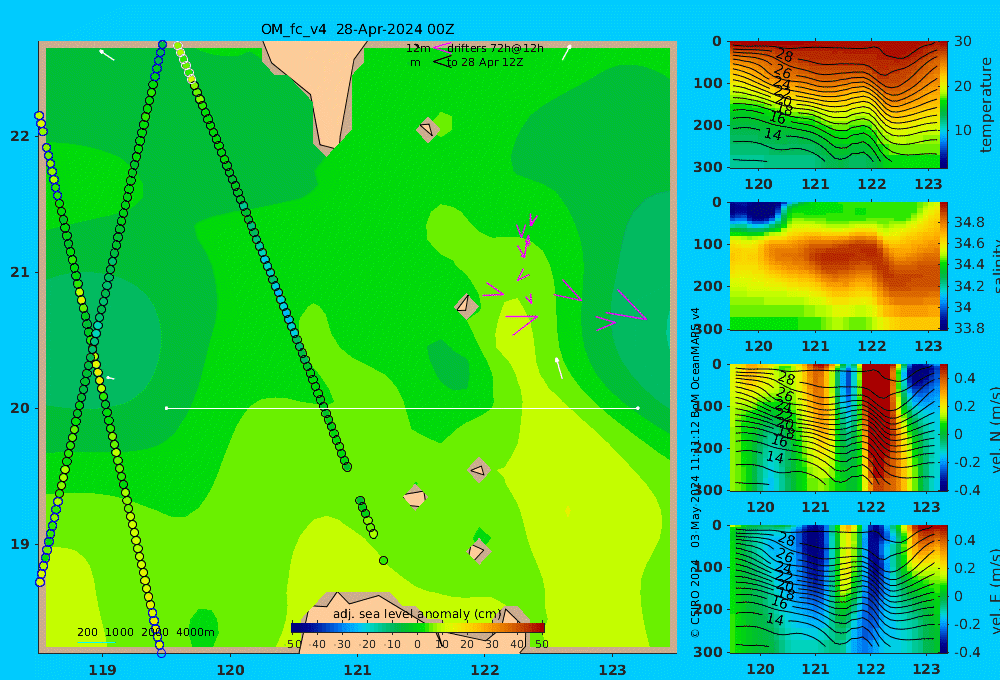Select the 'drifters 72h@12h' legend text
This screenshot has height=680, width=1000.
click(496, 48)
